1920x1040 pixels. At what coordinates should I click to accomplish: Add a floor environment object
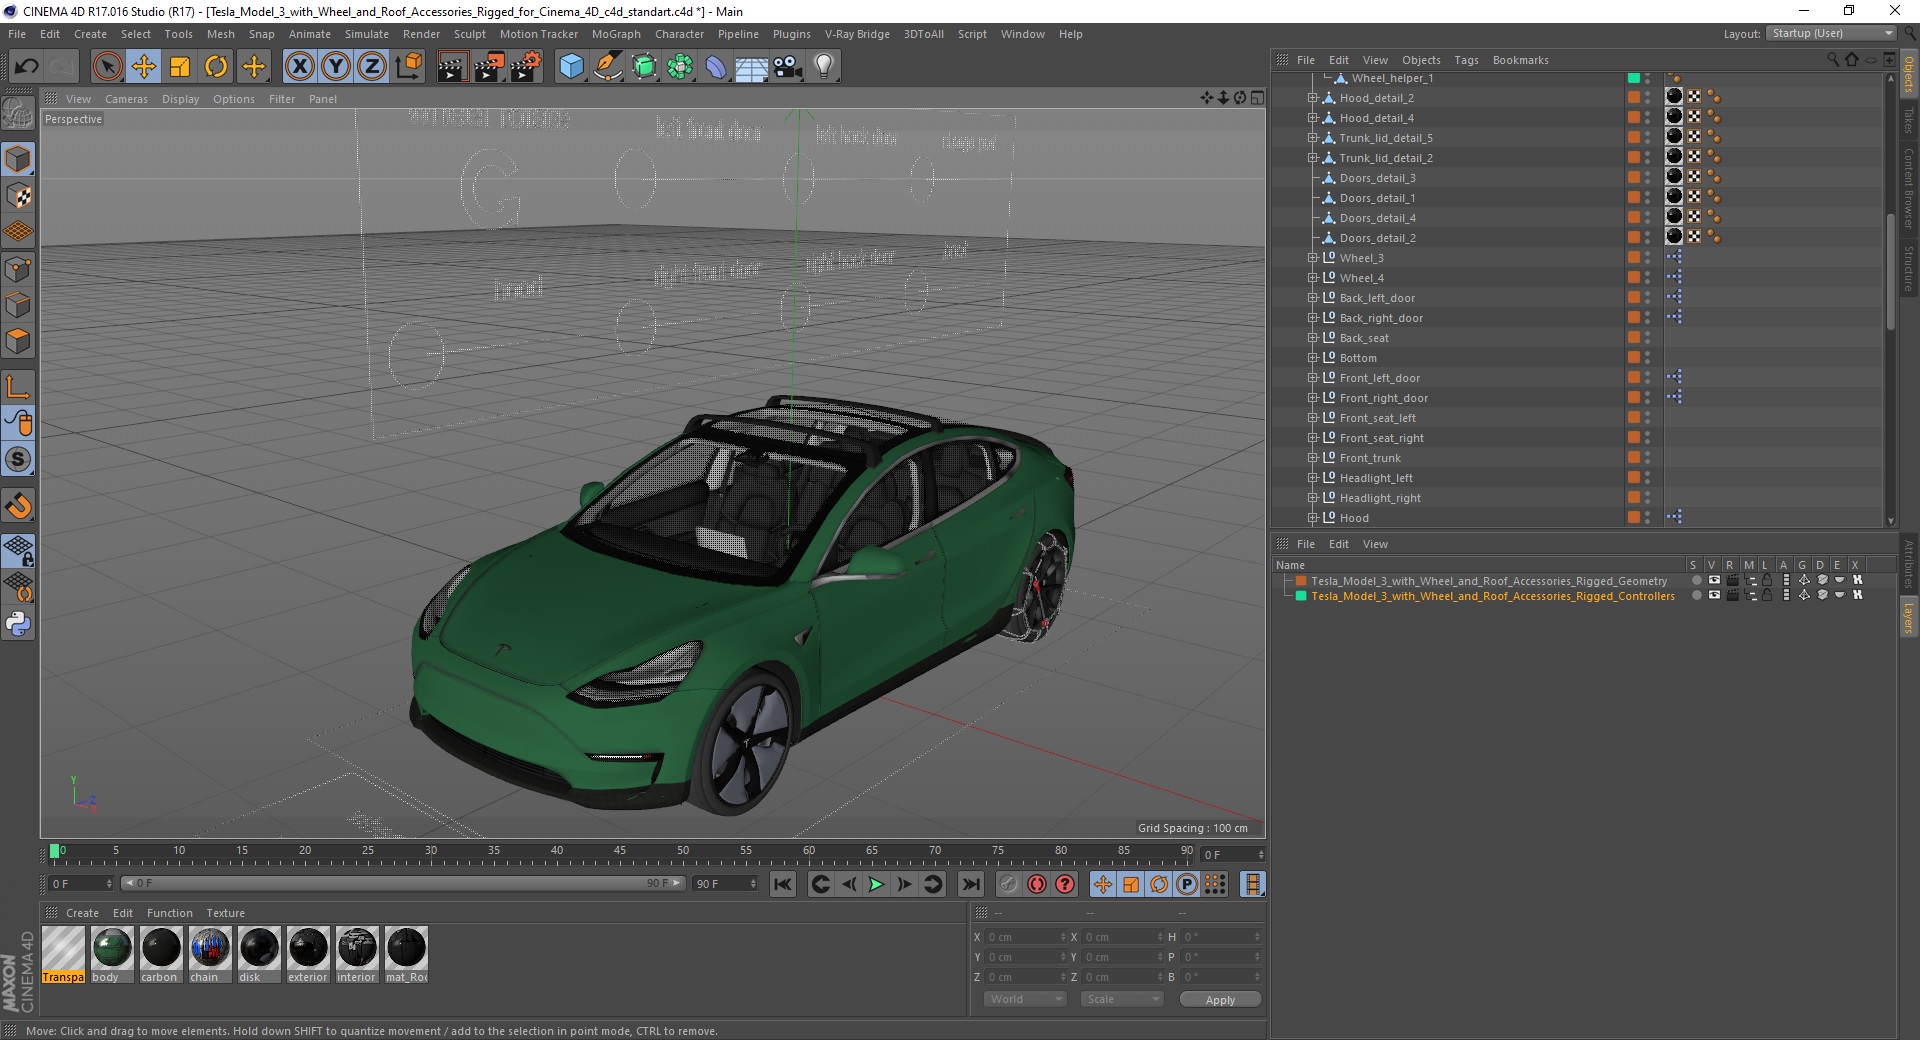752,67
